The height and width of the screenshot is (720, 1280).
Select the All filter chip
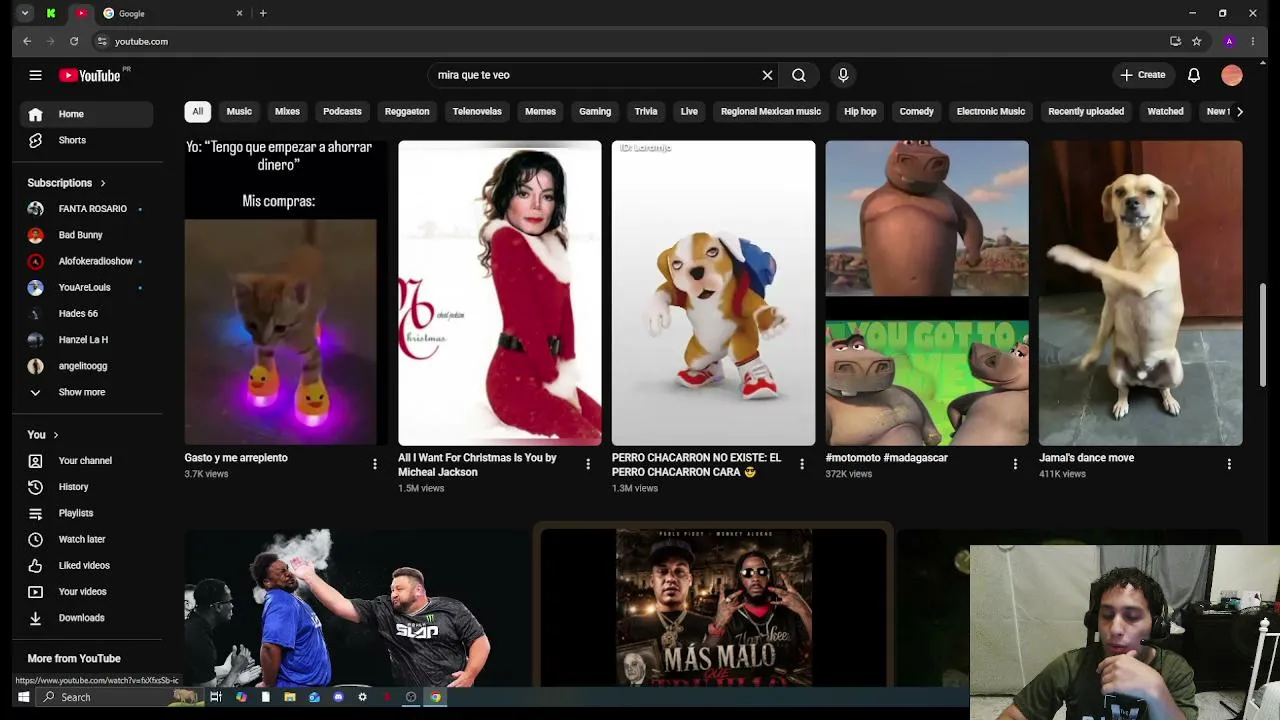198,111
